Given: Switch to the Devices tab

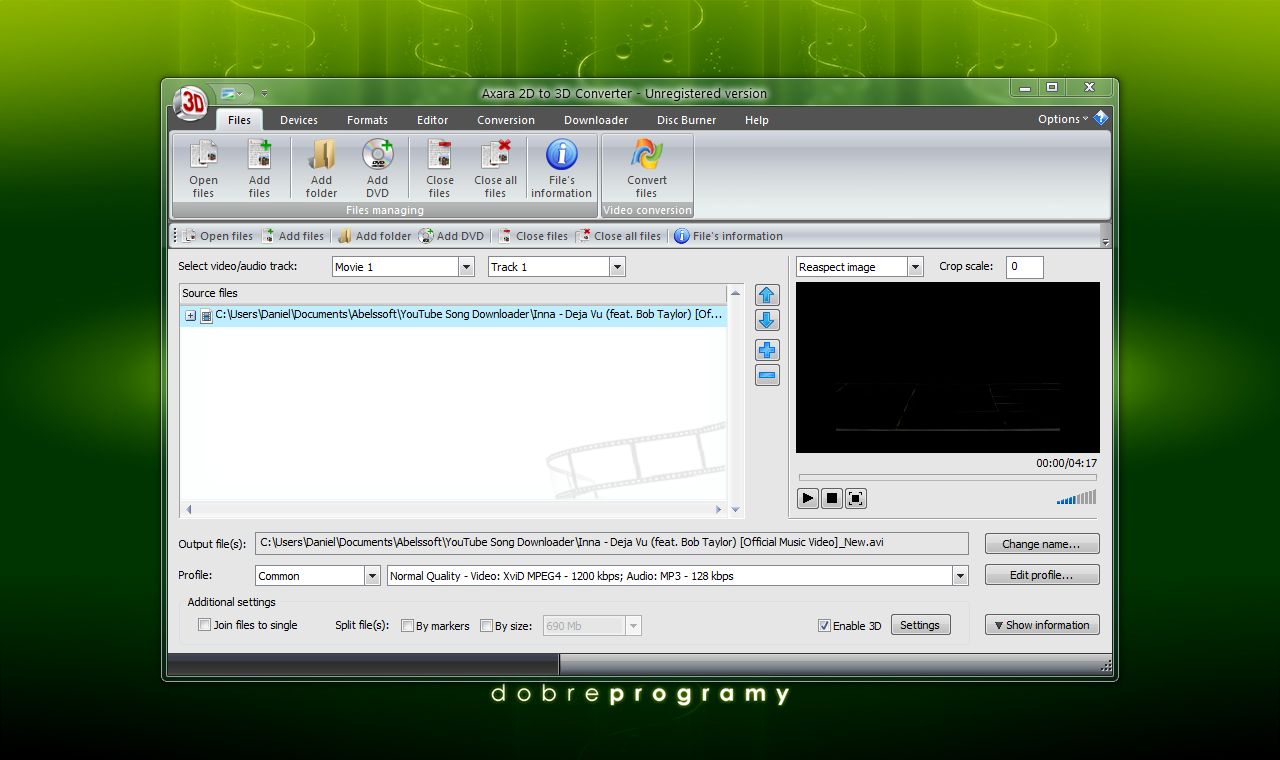Looking at the screenshot, I should (x=299, y=120).
